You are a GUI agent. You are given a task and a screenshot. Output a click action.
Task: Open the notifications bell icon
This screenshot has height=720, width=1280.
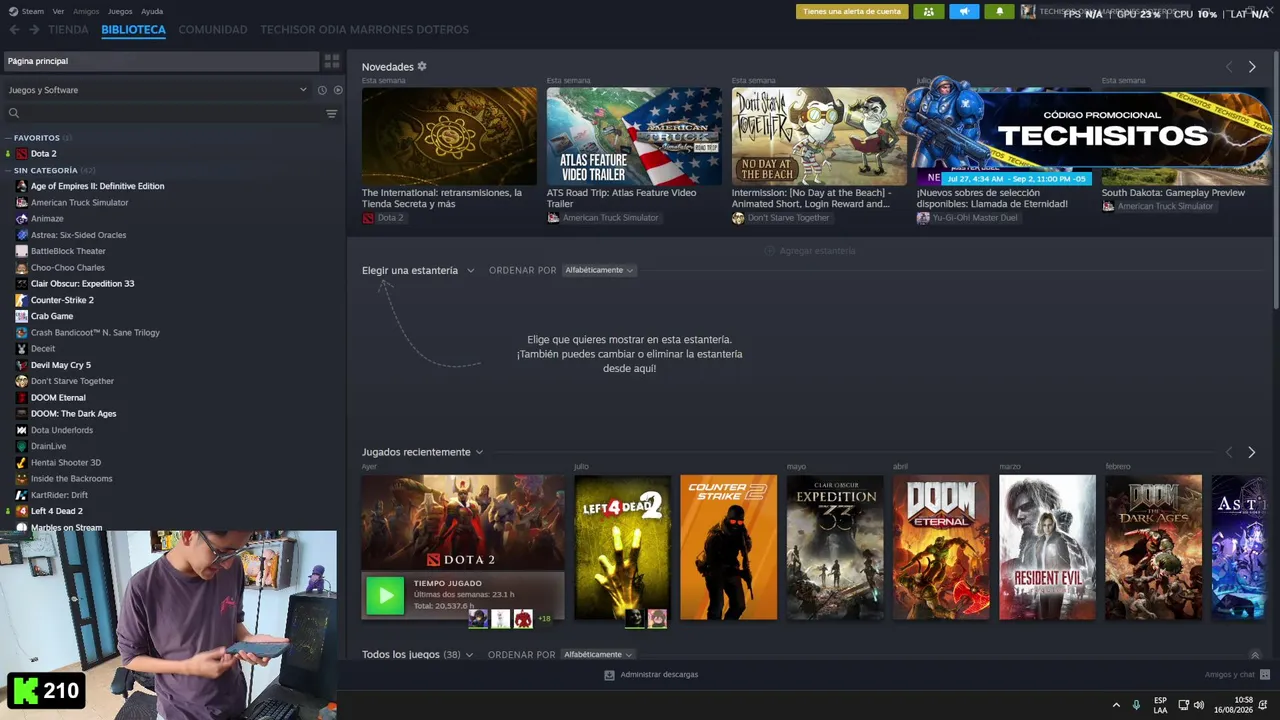1000,12
